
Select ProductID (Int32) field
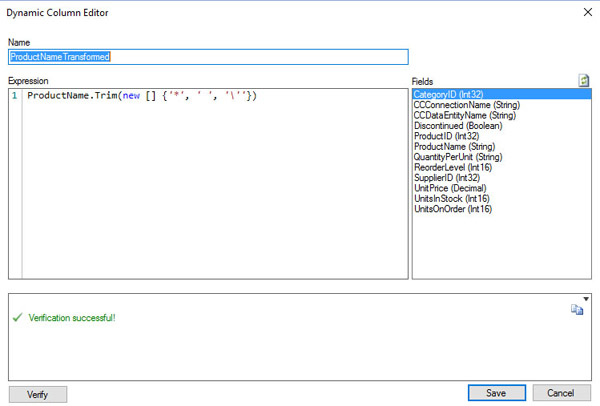tap(447, 136)
